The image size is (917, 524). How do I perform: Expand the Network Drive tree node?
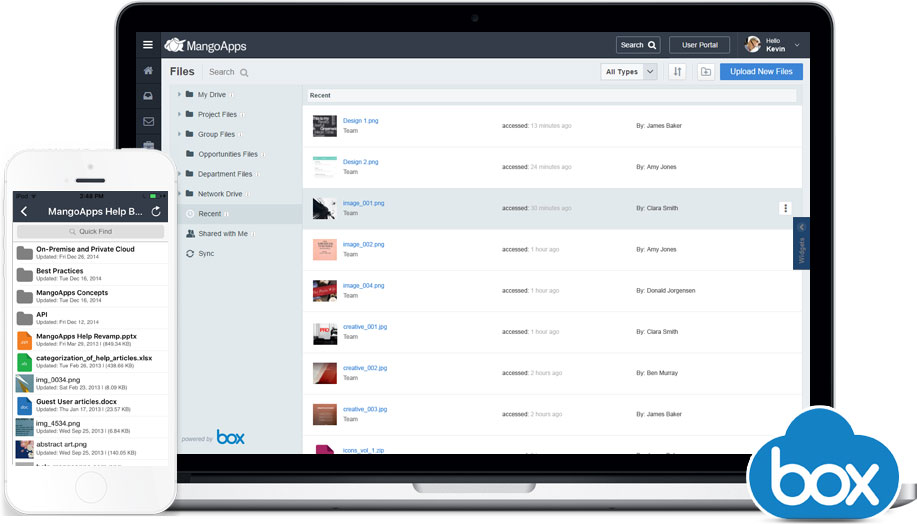pos(179,194)
